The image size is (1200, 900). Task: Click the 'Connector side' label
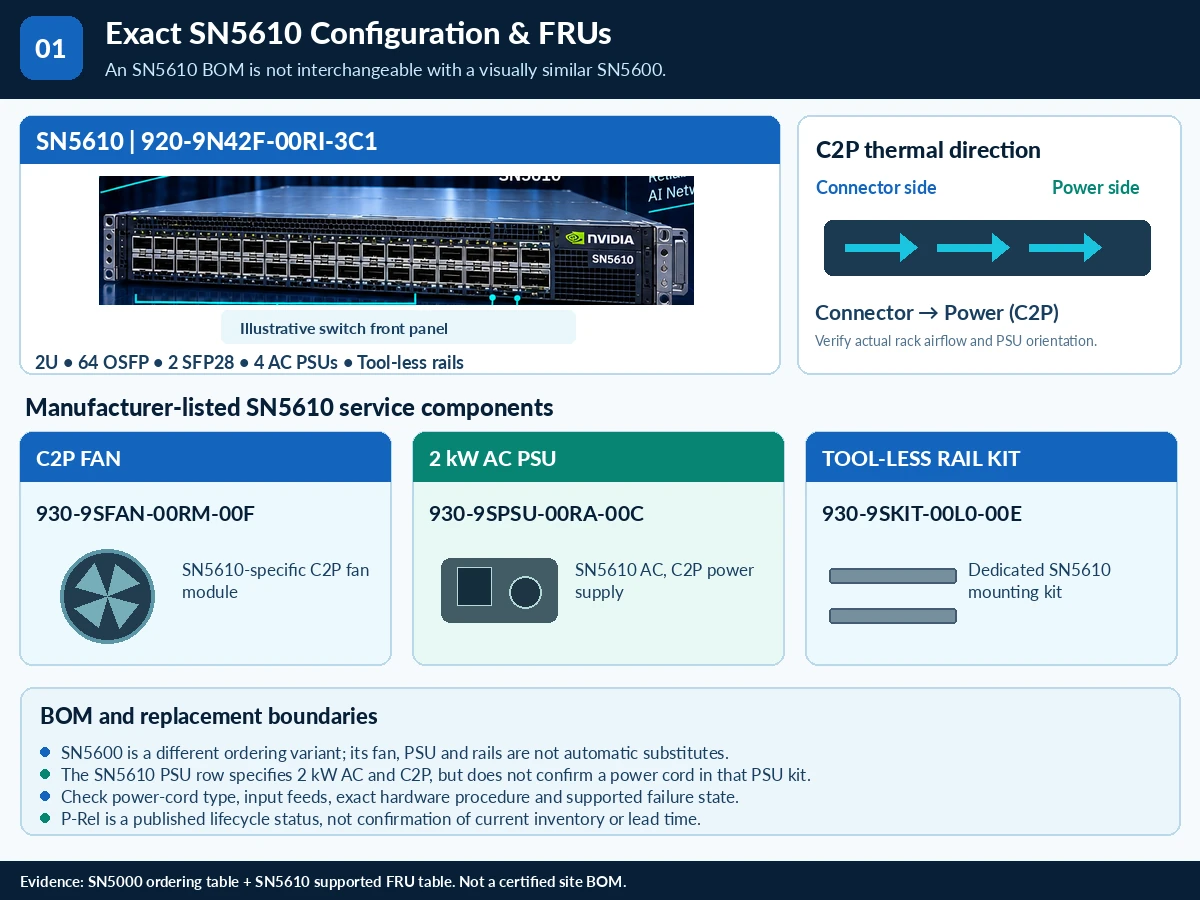pos(876,187)
